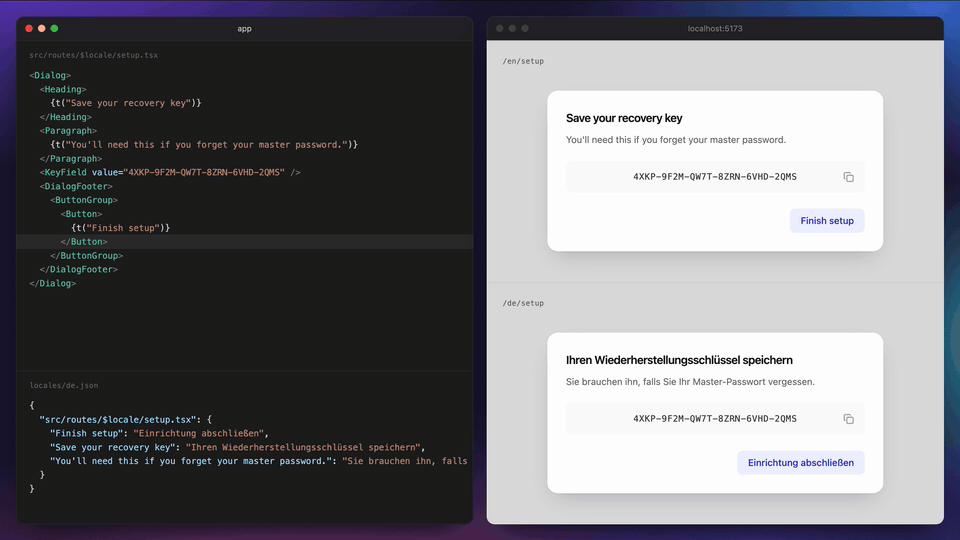Click the KeyField value line in the code
This screenshot has height=540, width=960.
tap(170, 172)
